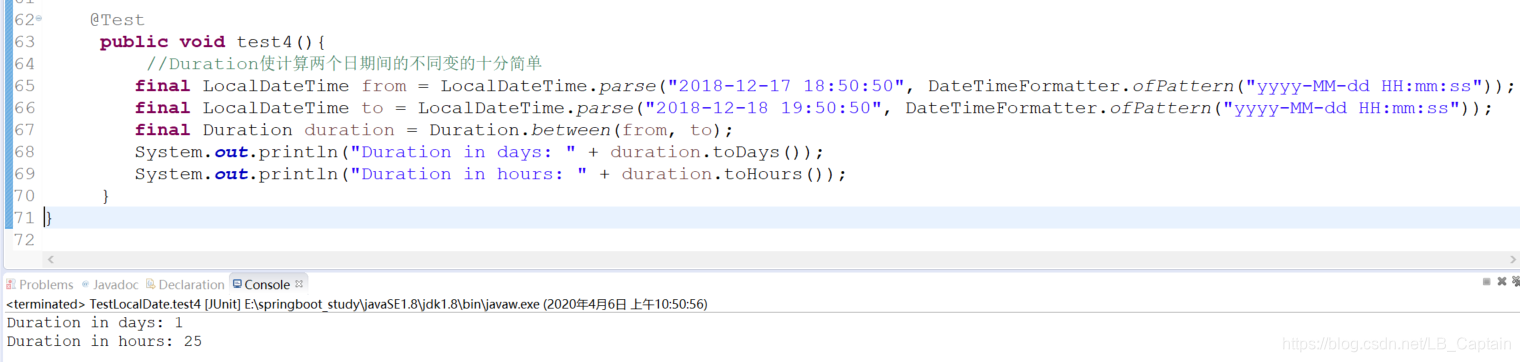Image resolution: width=1520 pixels, height=362 pixels.
Task: Switch to the Problems tab
Action: click(x=40, y=285)
